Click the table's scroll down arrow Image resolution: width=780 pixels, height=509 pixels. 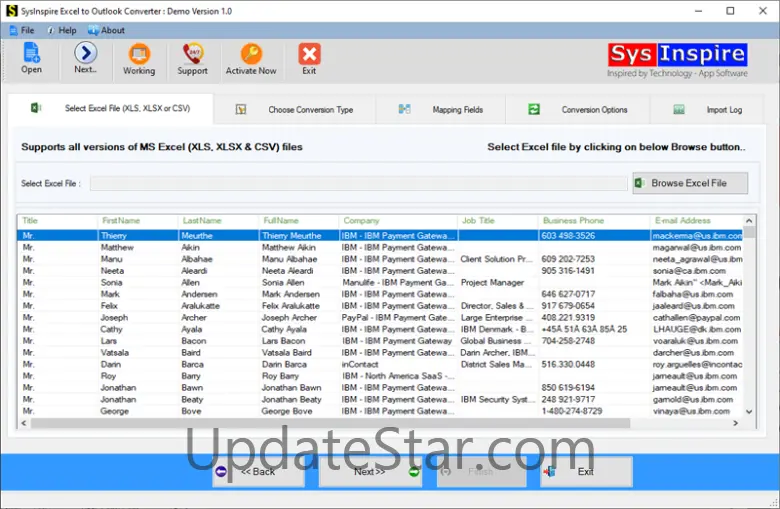749,411
